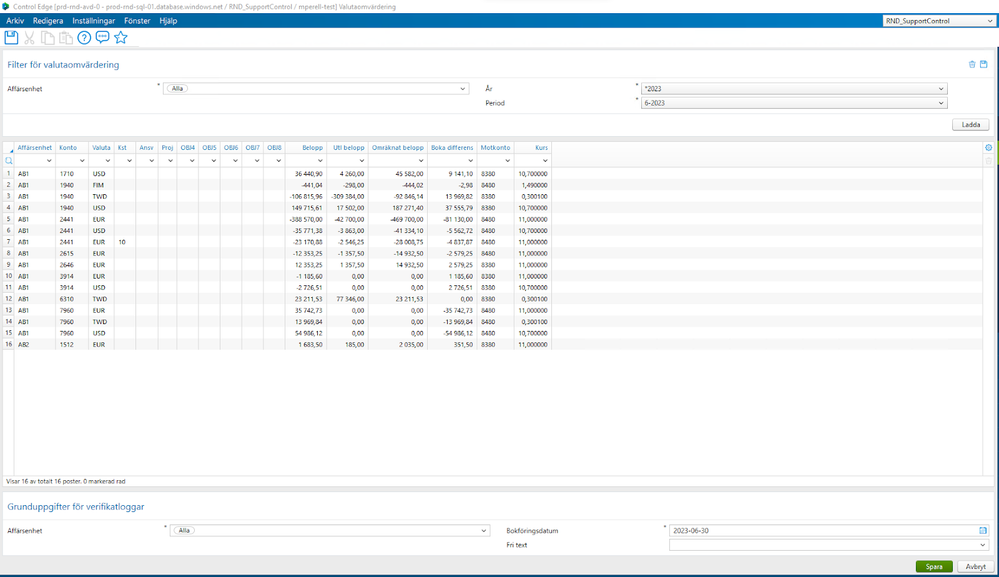Click the Ladda button
999x577 pixels.
point(970,125)
